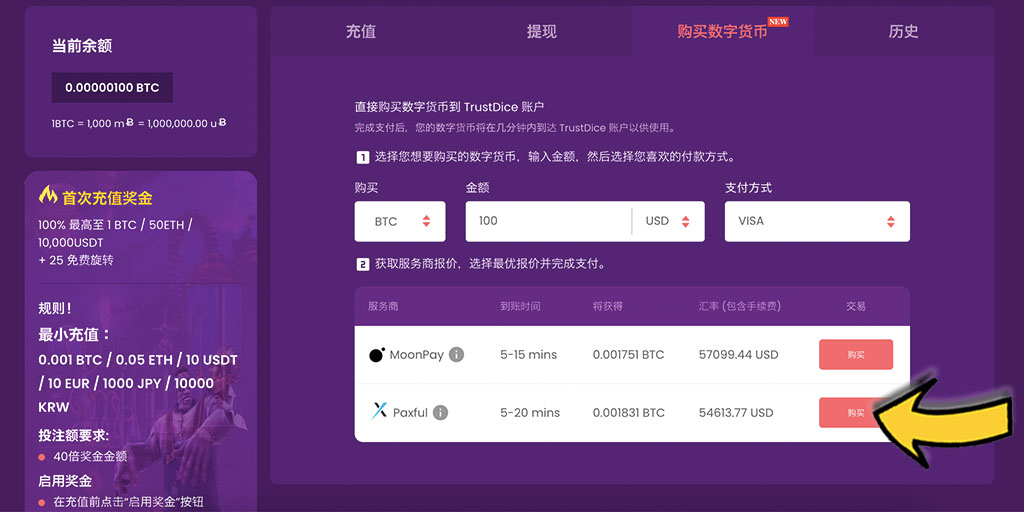Viewport: 1024px width, 512px height.
Task: Click the 支付方式 field label
Action: (x=748, y=188)
